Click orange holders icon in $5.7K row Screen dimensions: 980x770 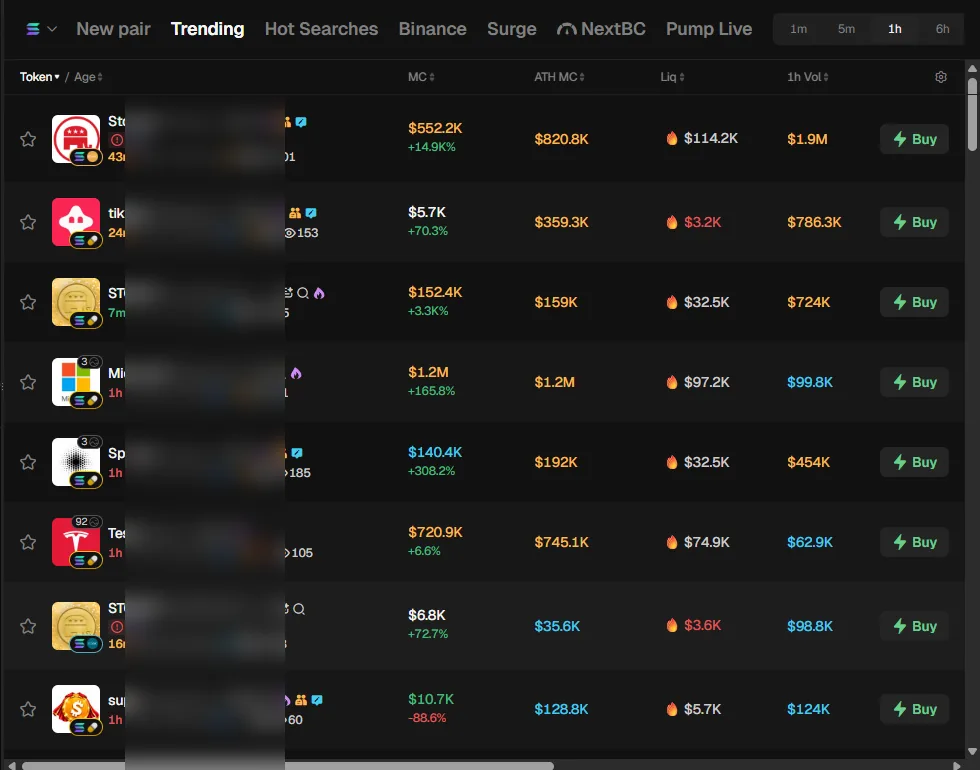pyautogui.click(x=295, y=213)
